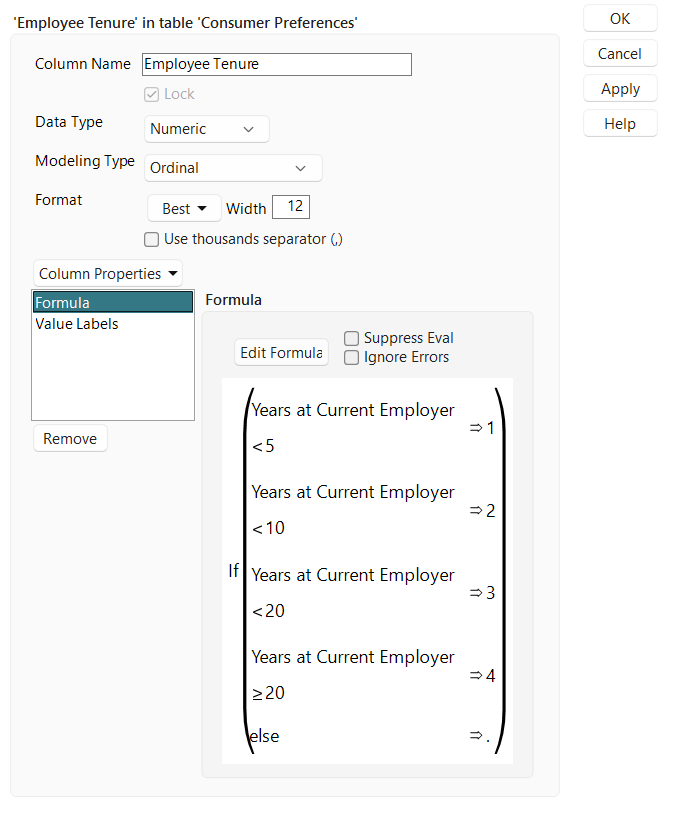Click the Cancel button

pos(619,53)
